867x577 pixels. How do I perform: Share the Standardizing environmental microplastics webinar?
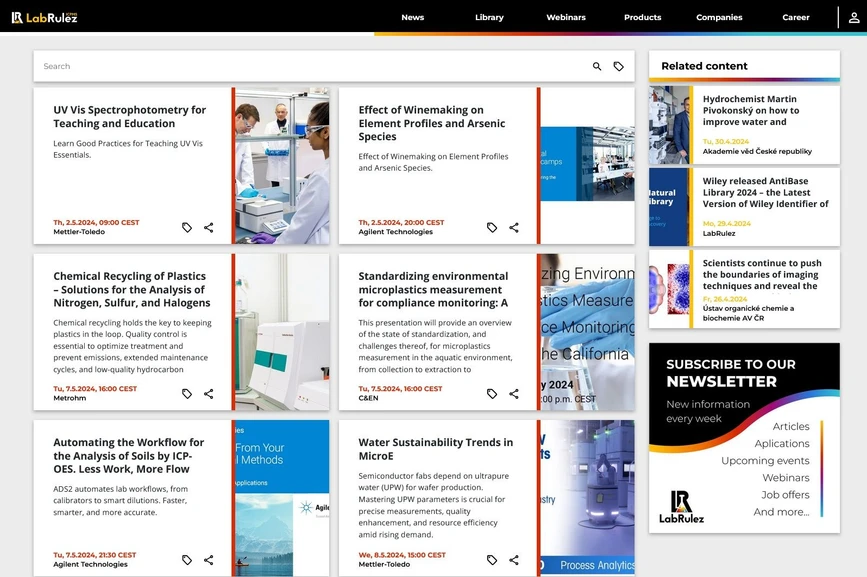click(514, 394)
